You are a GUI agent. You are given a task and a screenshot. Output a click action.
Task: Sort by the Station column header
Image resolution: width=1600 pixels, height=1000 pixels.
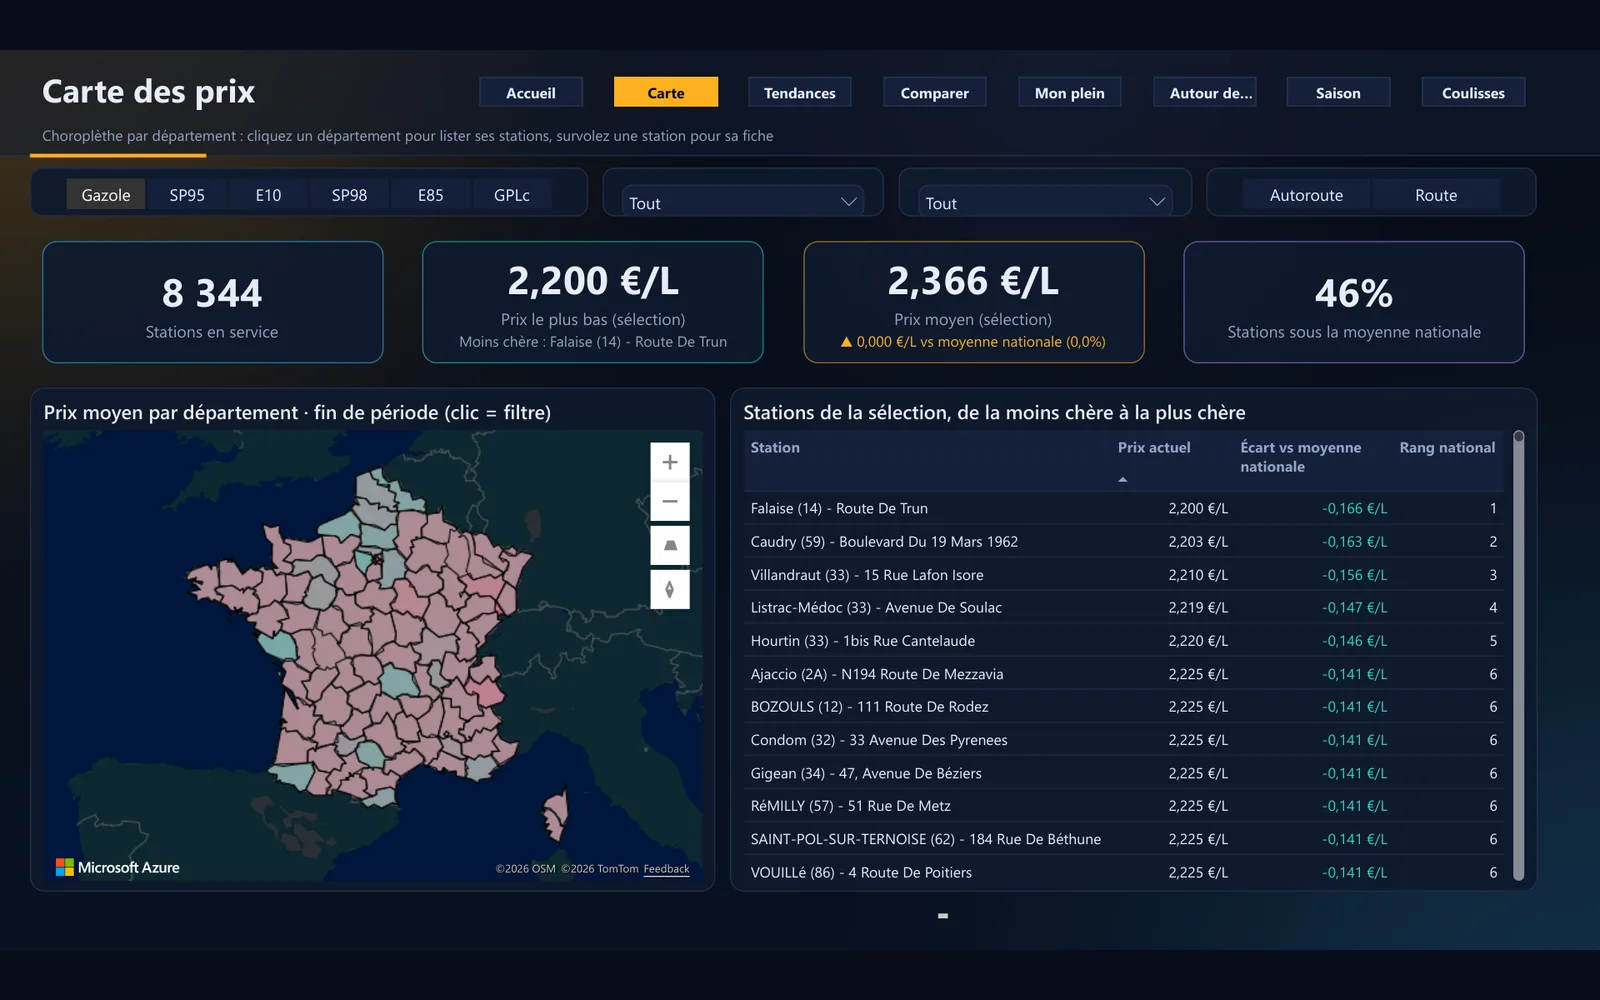coord(775,447)
